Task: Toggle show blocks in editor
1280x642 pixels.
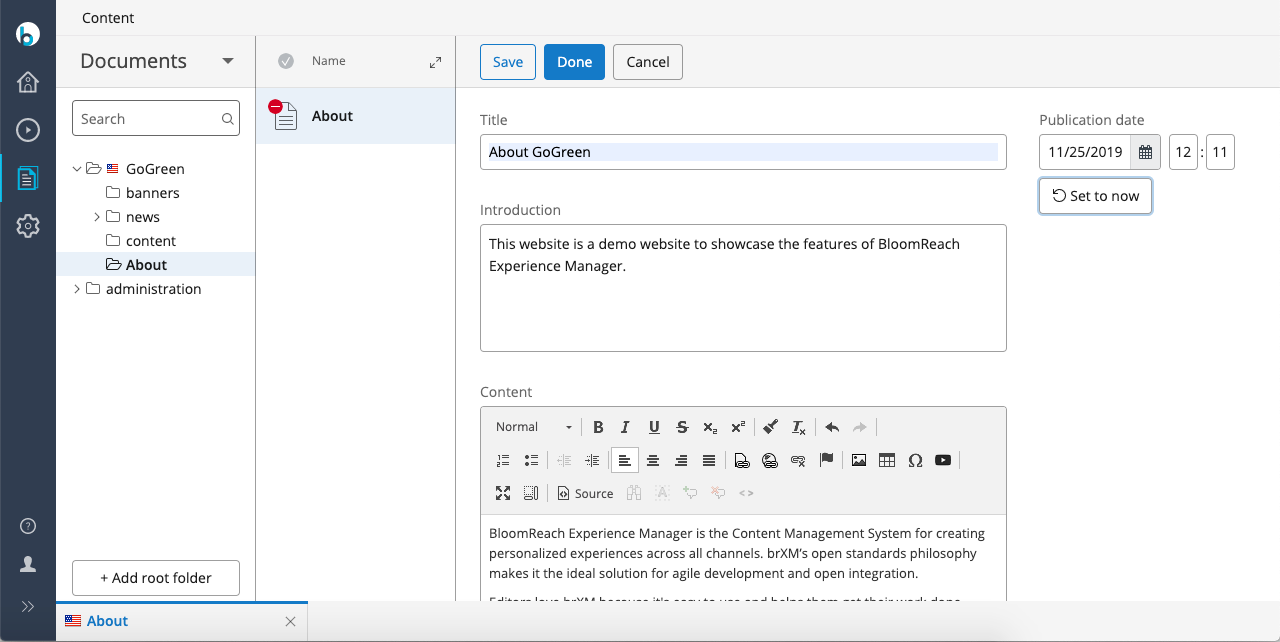Action: [531, 493]
